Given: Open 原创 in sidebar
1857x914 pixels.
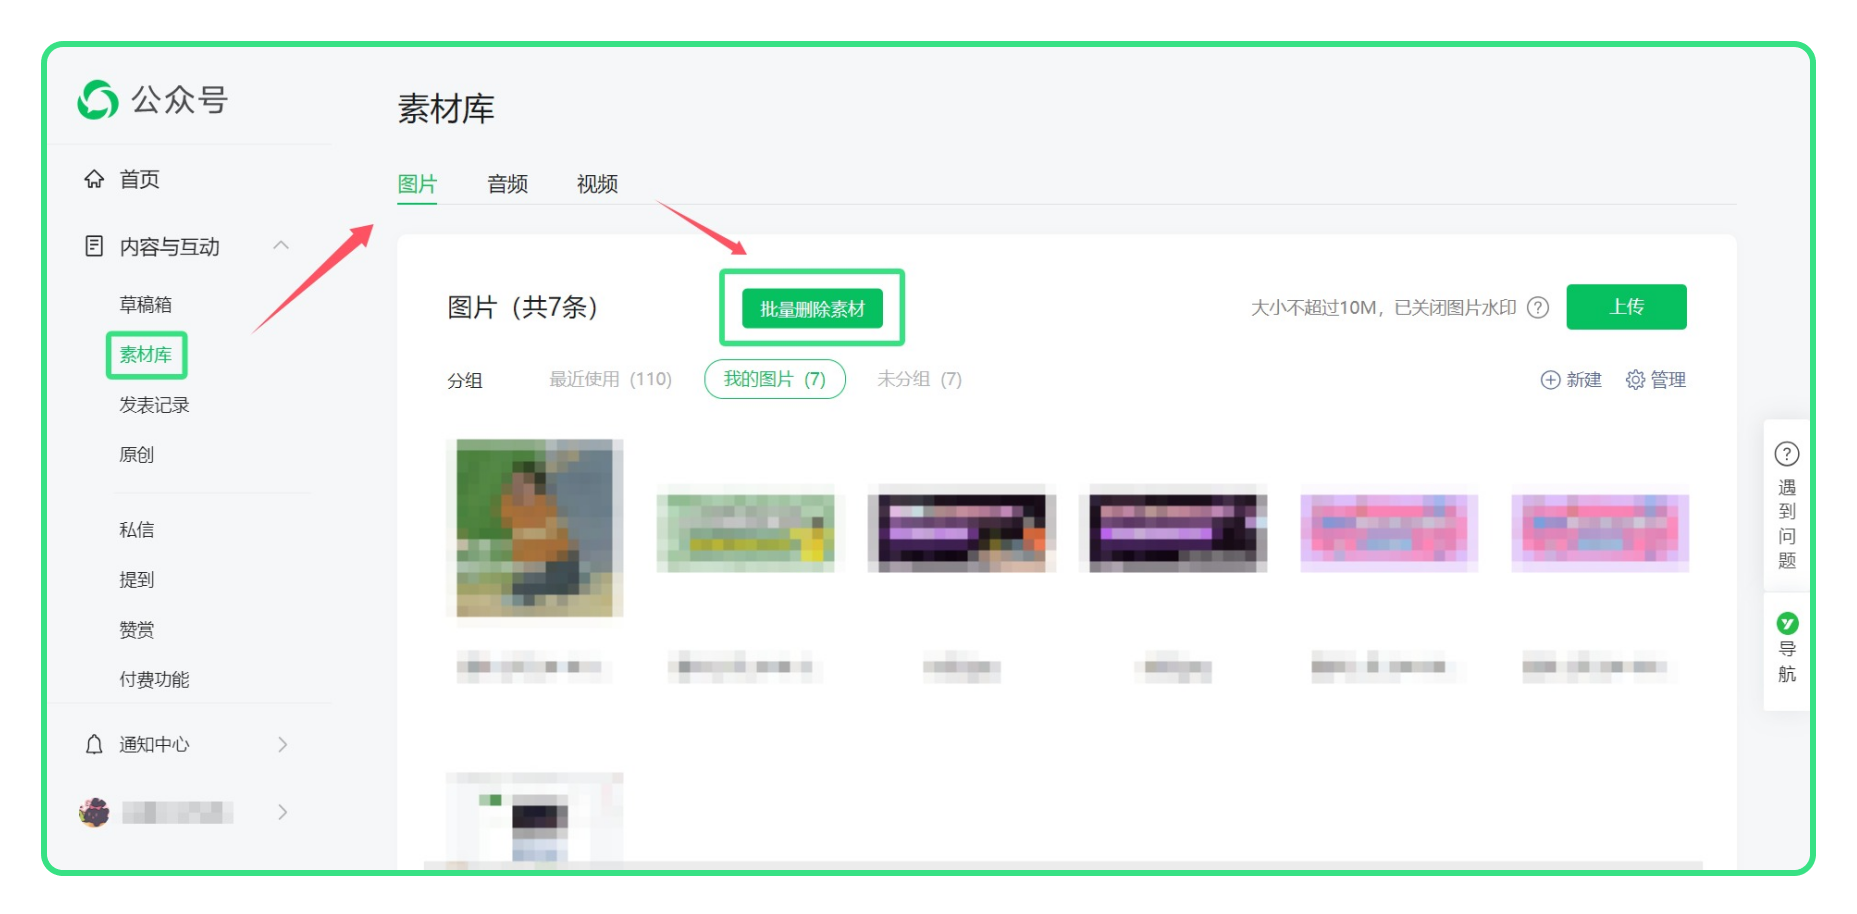Looking at the screenshot, I should coord(137,455).
